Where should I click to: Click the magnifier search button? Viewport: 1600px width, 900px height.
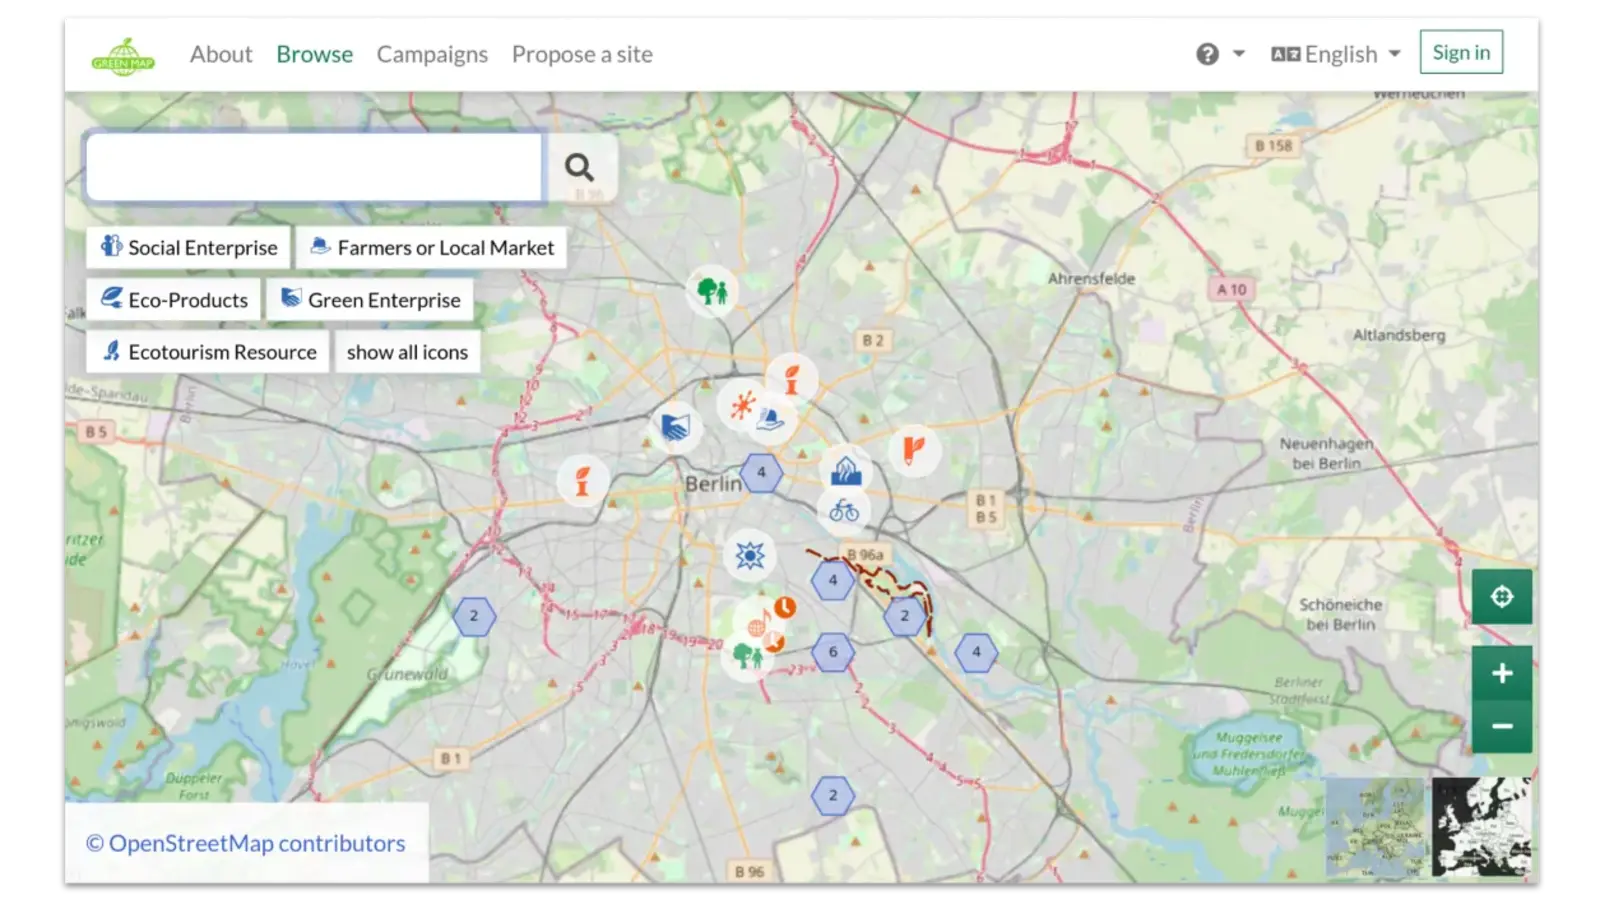tap(580, 167)
